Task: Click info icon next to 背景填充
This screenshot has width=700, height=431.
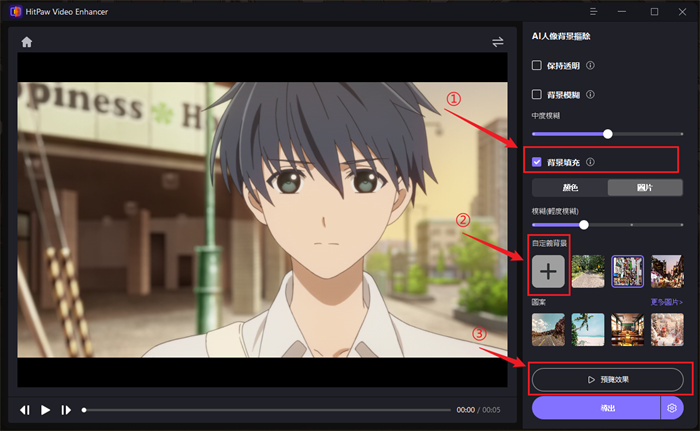Action: click(590, 162)
